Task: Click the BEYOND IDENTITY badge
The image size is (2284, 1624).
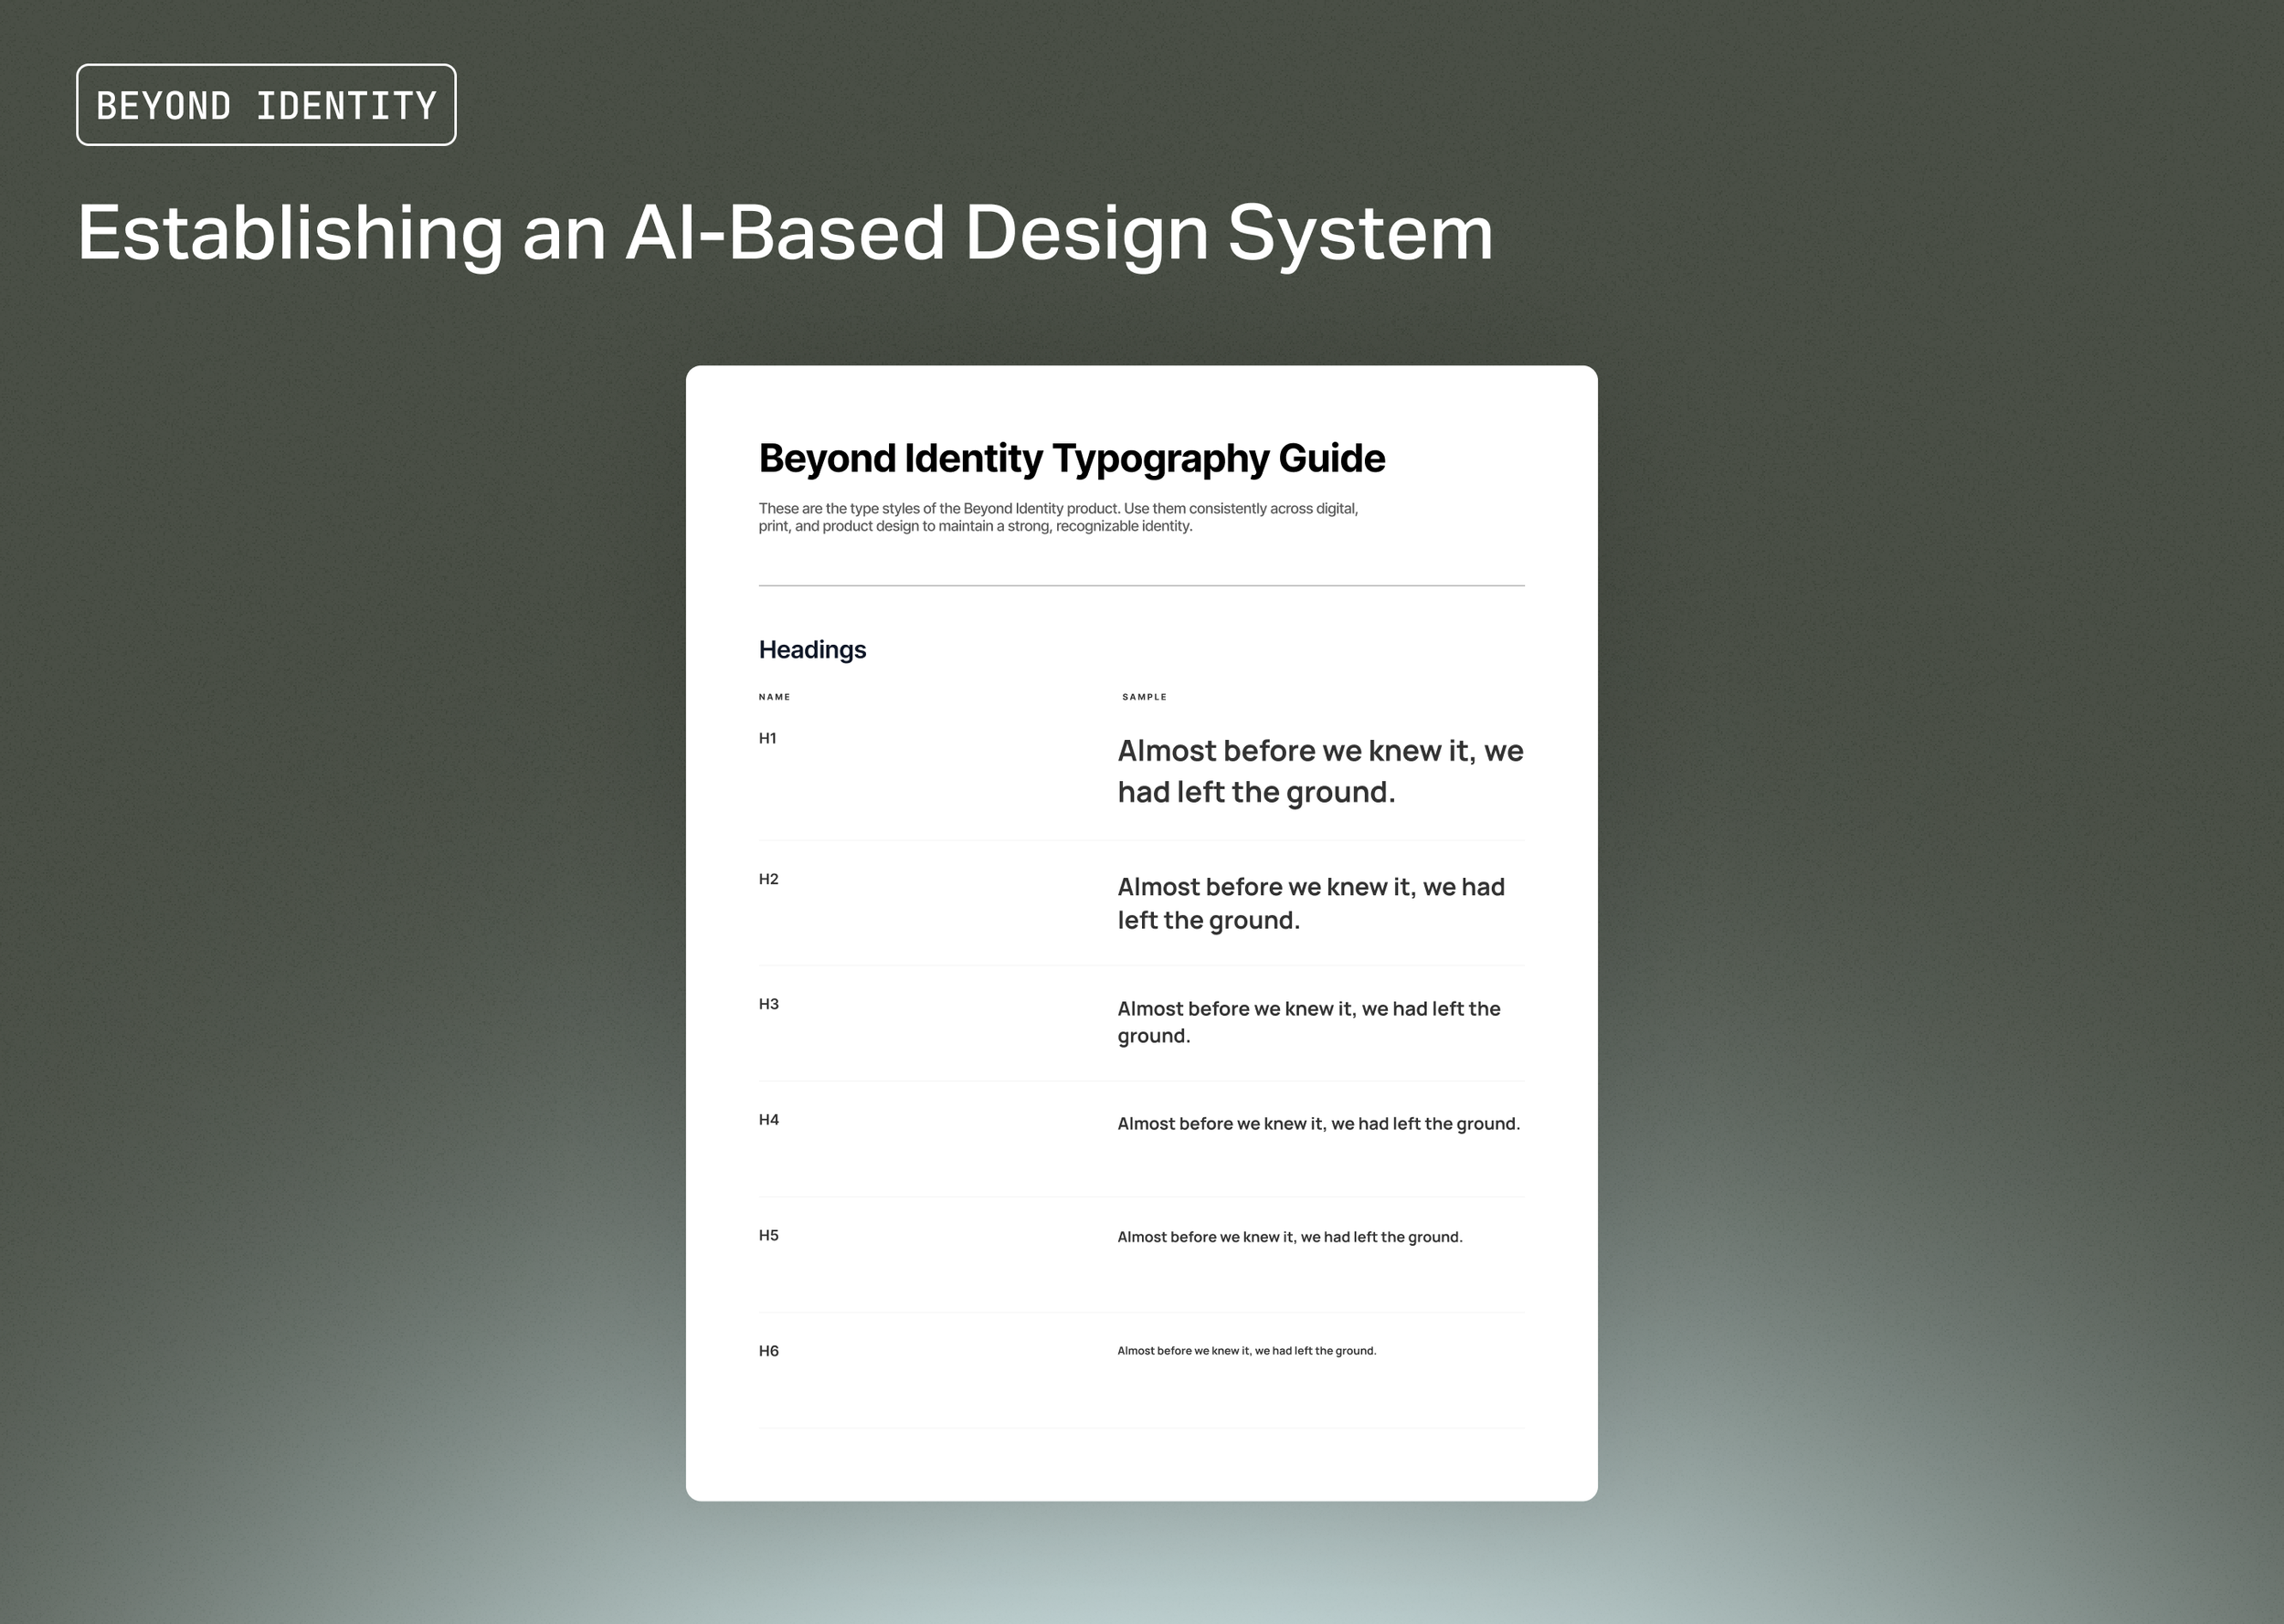Action: pos(266,105)
